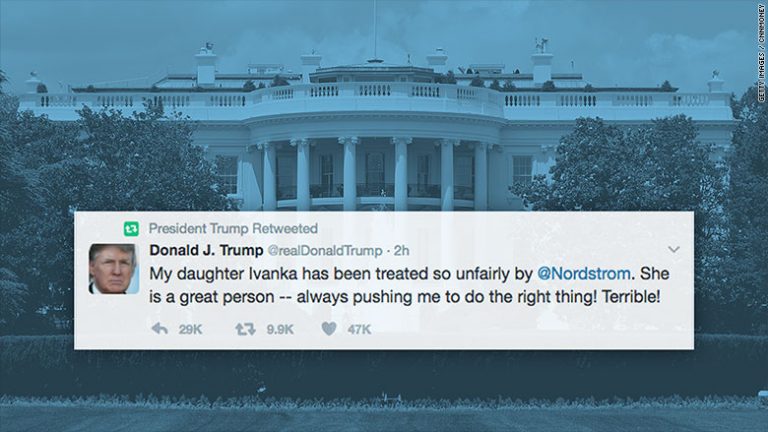Click the 29K reply count
The width and height of the screenshot is (768, 432).
tap(189, 328)
